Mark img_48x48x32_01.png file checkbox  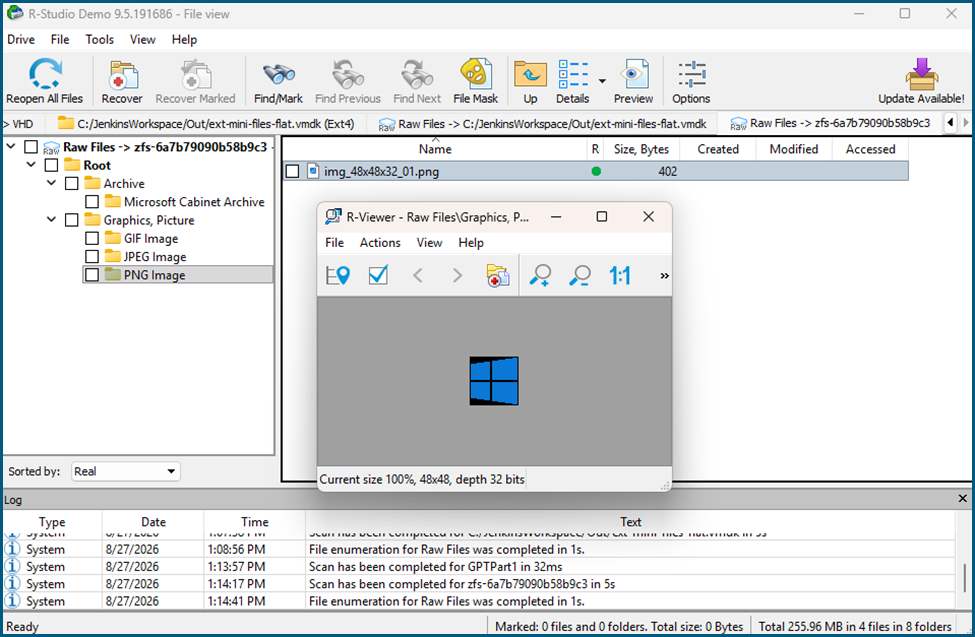[x=292, y=171]
